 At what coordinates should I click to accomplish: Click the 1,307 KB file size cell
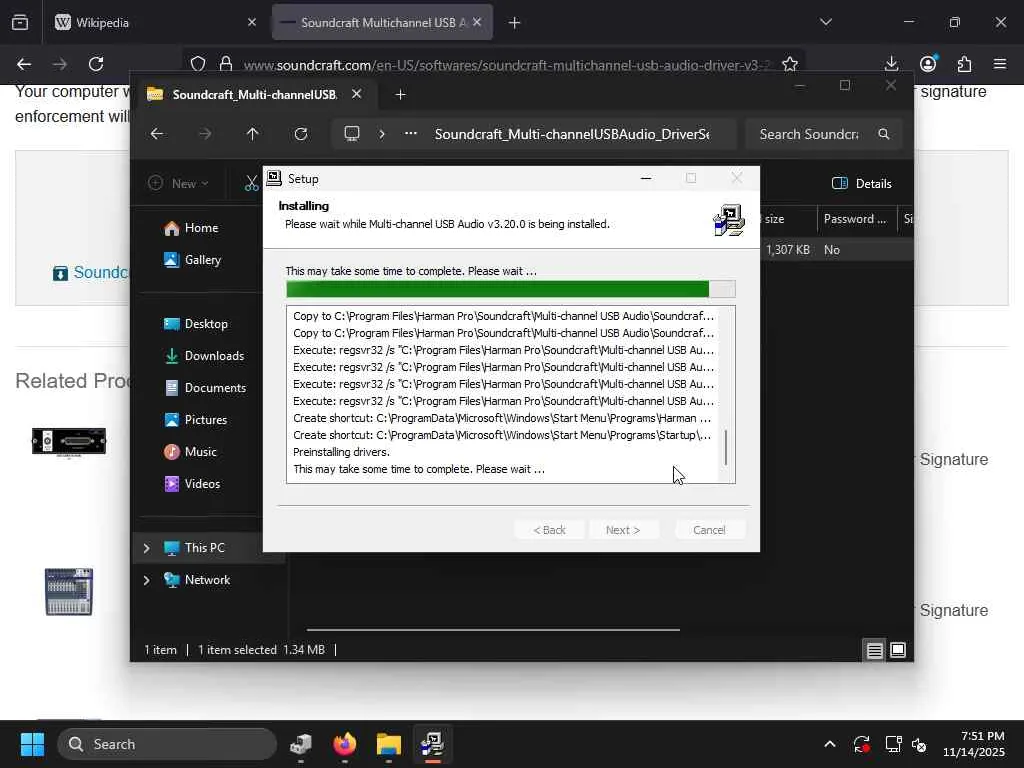coord(788,249)
